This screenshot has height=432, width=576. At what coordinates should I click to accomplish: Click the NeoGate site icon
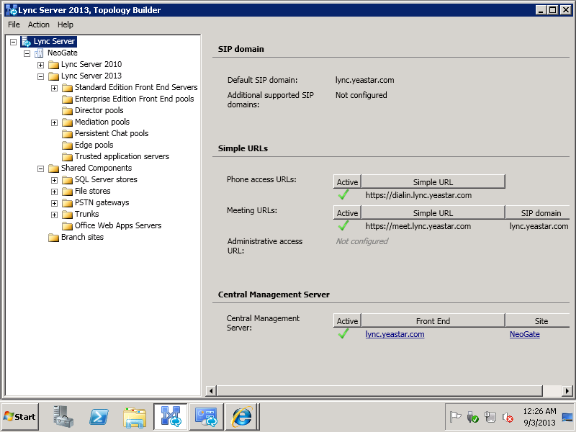(x=39, y=53)
